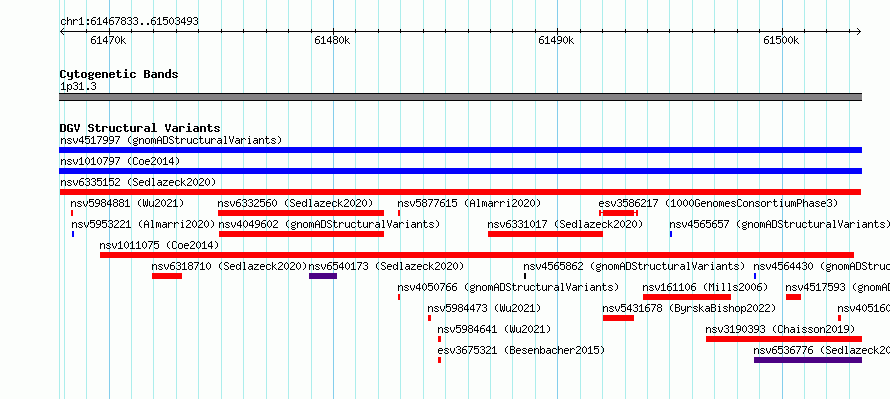Select the red bar under nsv3190393
Viewport: 890px width, 399px height.
point(784,339)
